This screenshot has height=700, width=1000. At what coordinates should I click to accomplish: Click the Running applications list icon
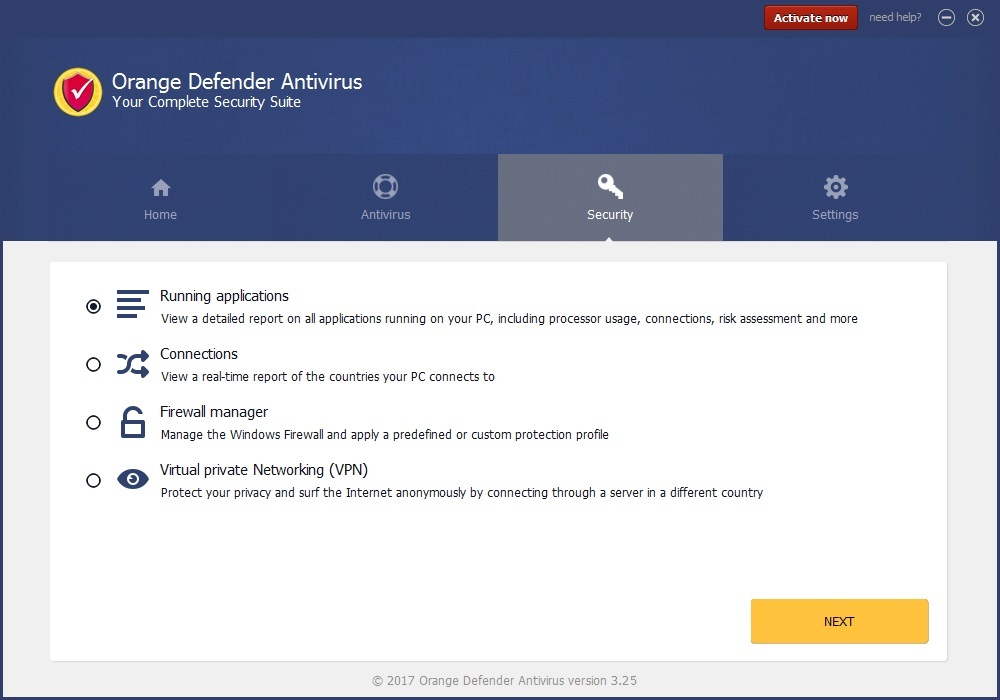[x=132, y=305]
